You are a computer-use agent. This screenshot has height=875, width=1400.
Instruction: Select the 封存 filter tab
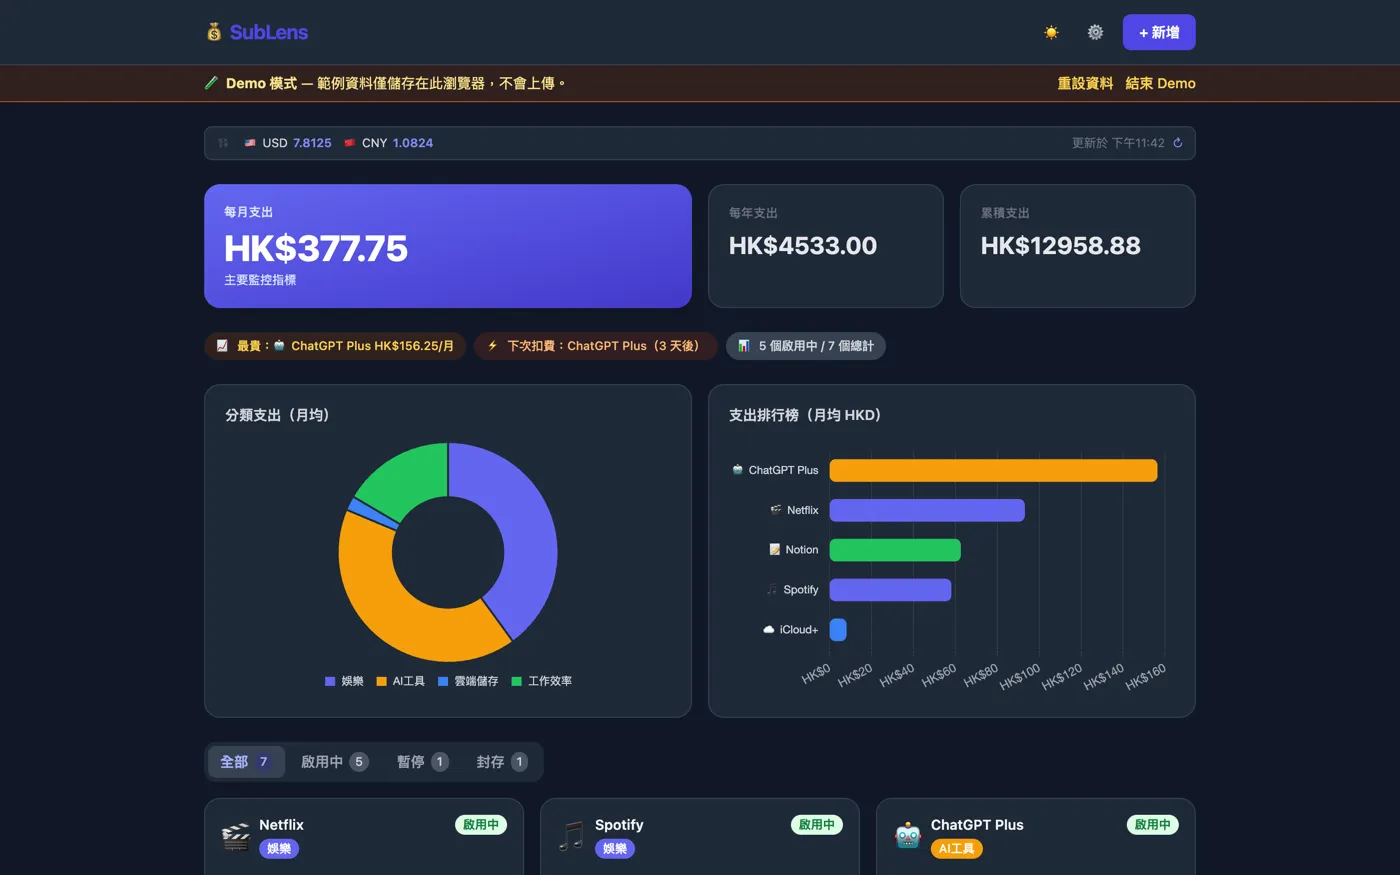click(x=502, y=762)
